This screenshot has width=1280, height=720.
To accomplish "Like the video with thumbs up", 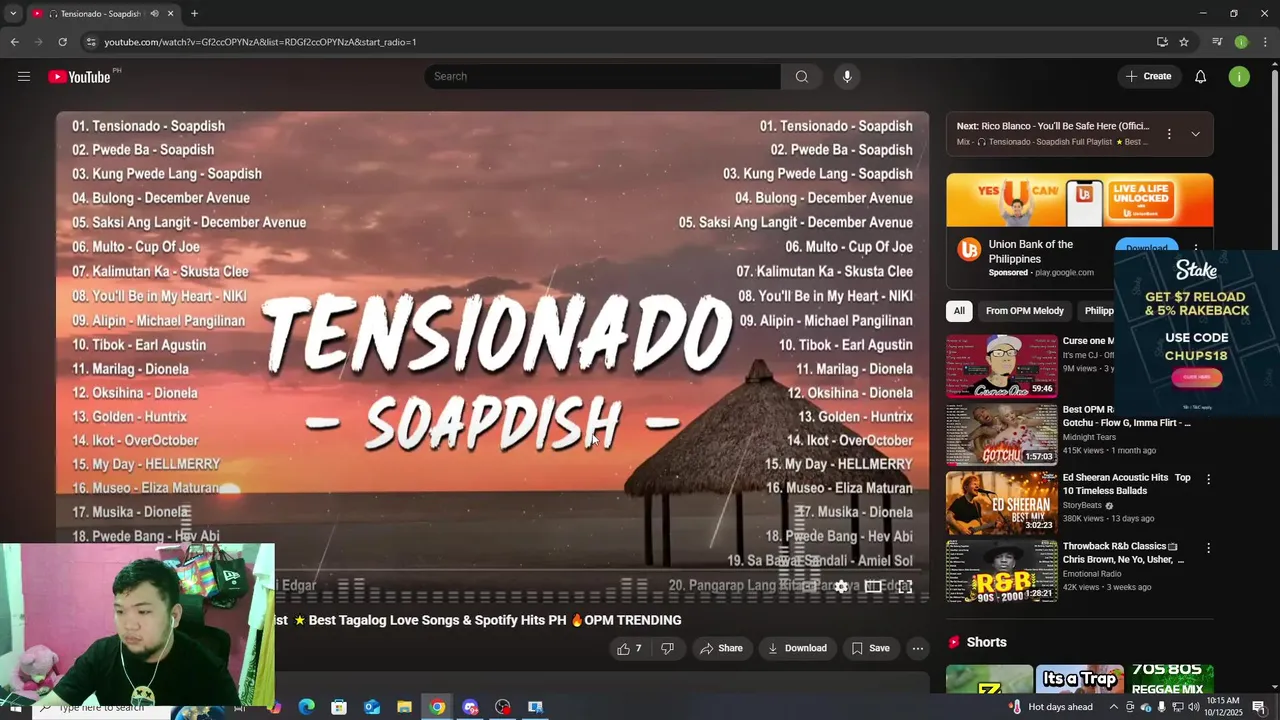I will point(629,648).
